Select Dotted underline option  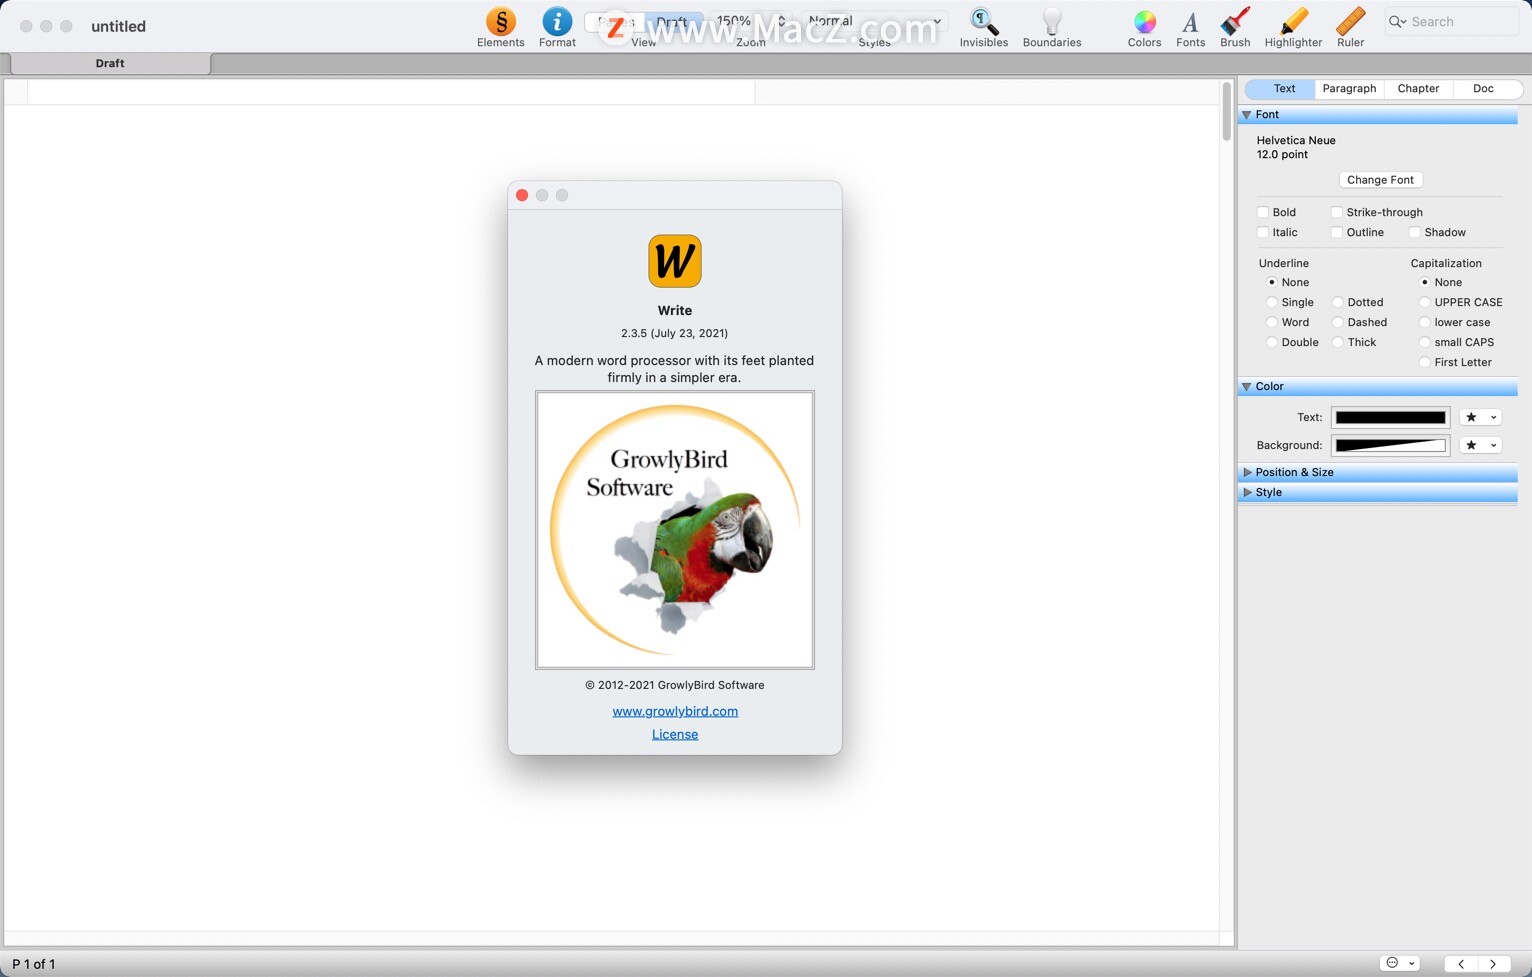pos(1337,302)
